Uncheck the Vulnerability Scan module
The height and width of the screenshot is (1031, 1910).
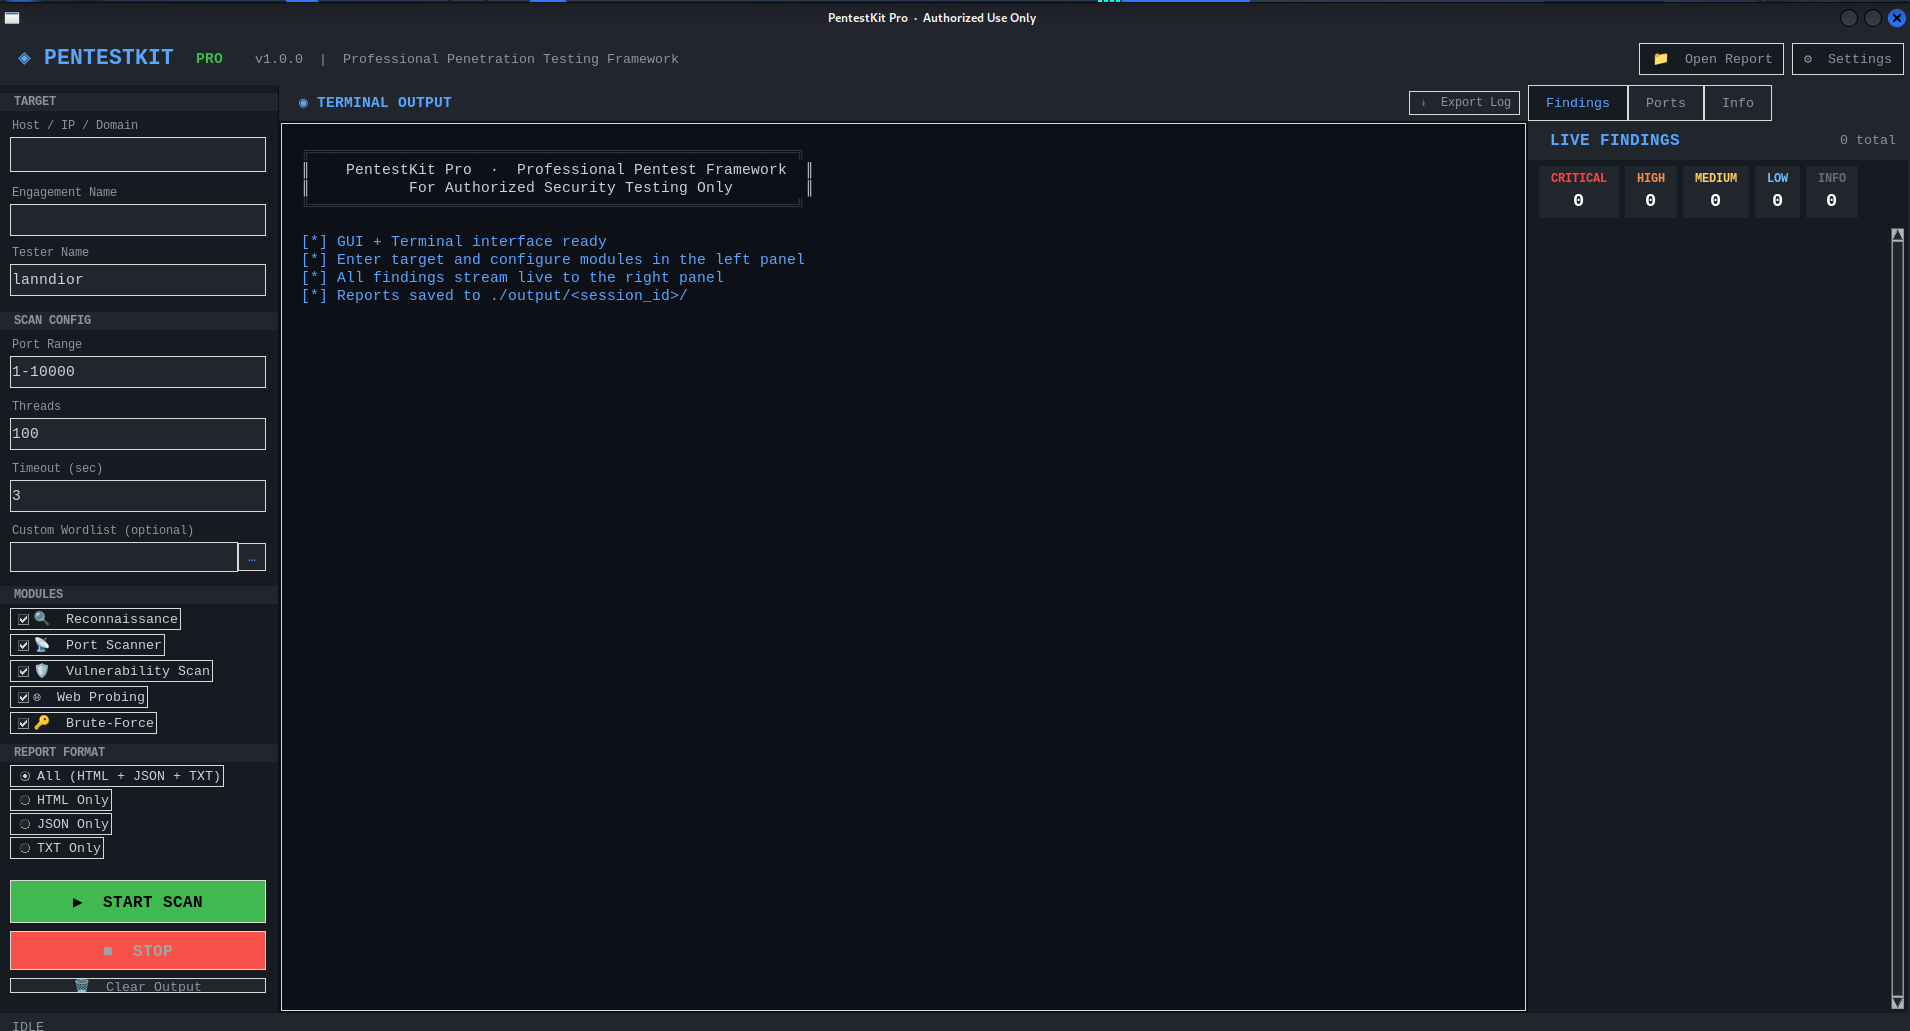click(x=24, y=671)
